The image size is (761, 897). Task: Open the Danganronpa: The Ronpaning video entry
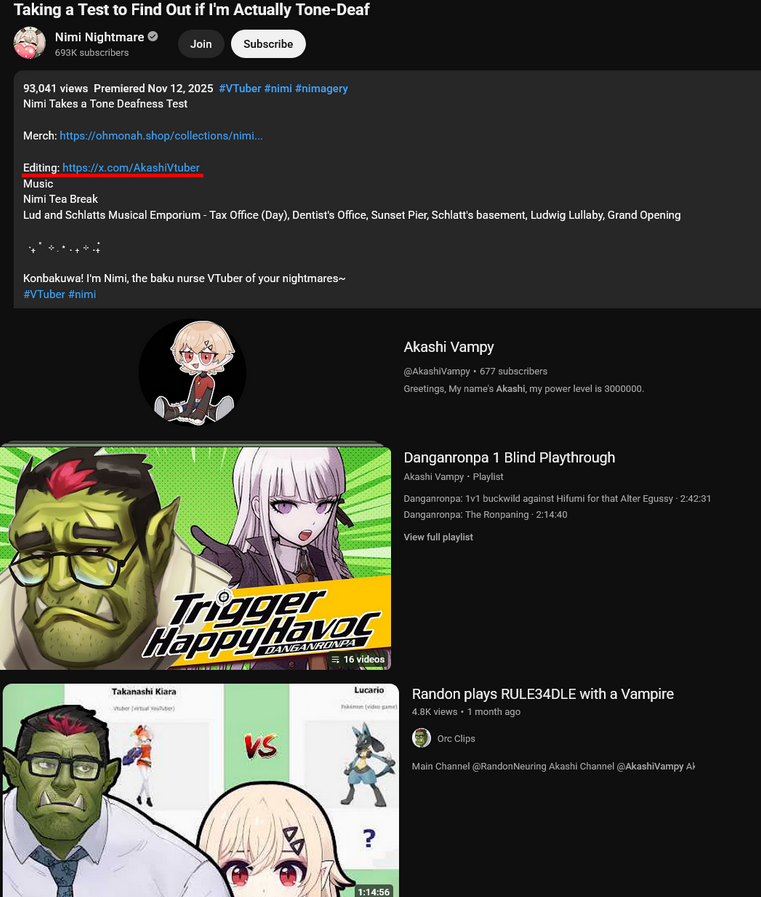(x=485, y=514)
